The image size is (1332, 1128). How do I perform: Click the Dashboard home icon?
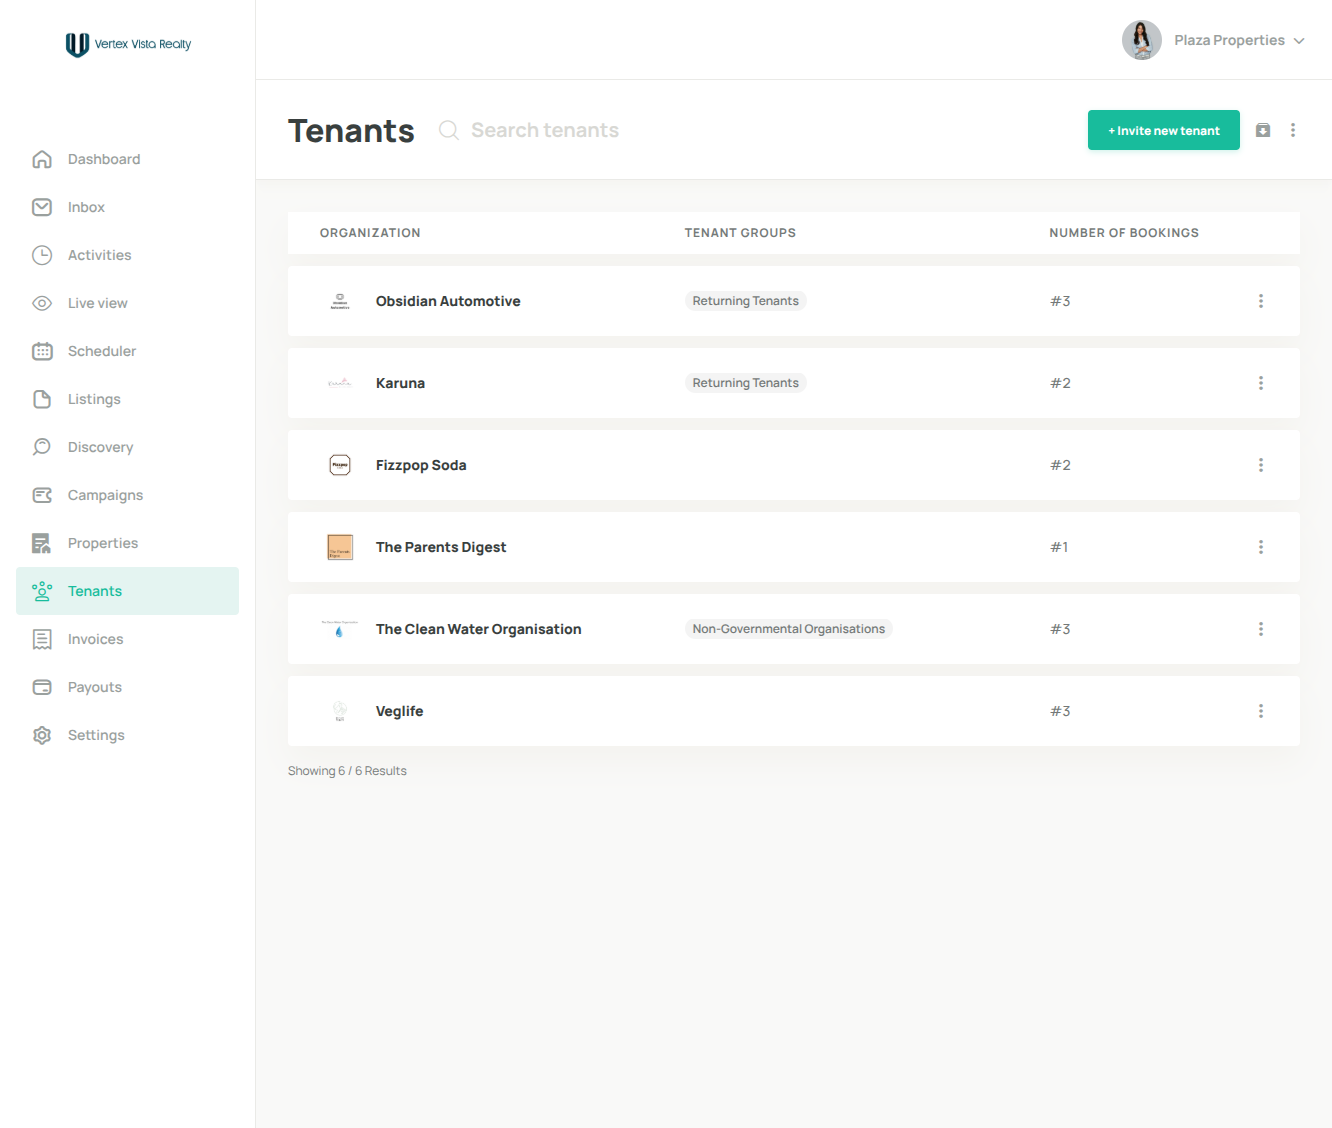coord(42,159)
